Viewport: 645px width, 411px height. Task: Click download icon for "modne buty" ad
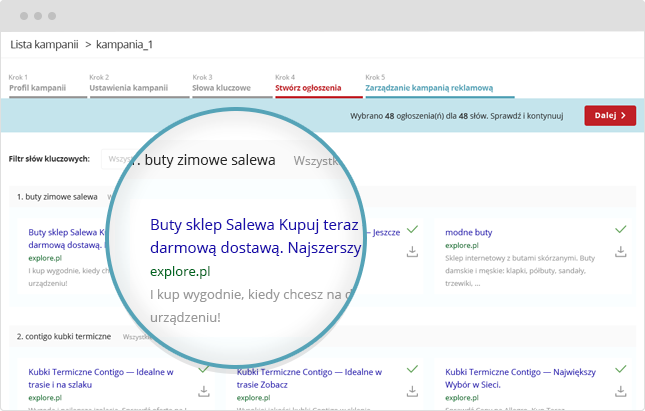coord(621,251)
